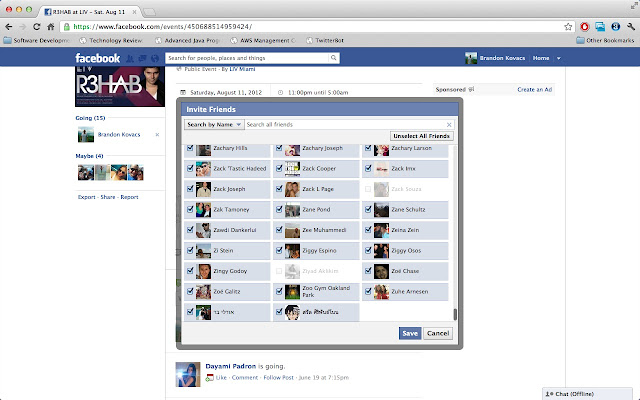Open TwitterBot bookmark
The width and height of the screenshot is (640, 400).
325,40
